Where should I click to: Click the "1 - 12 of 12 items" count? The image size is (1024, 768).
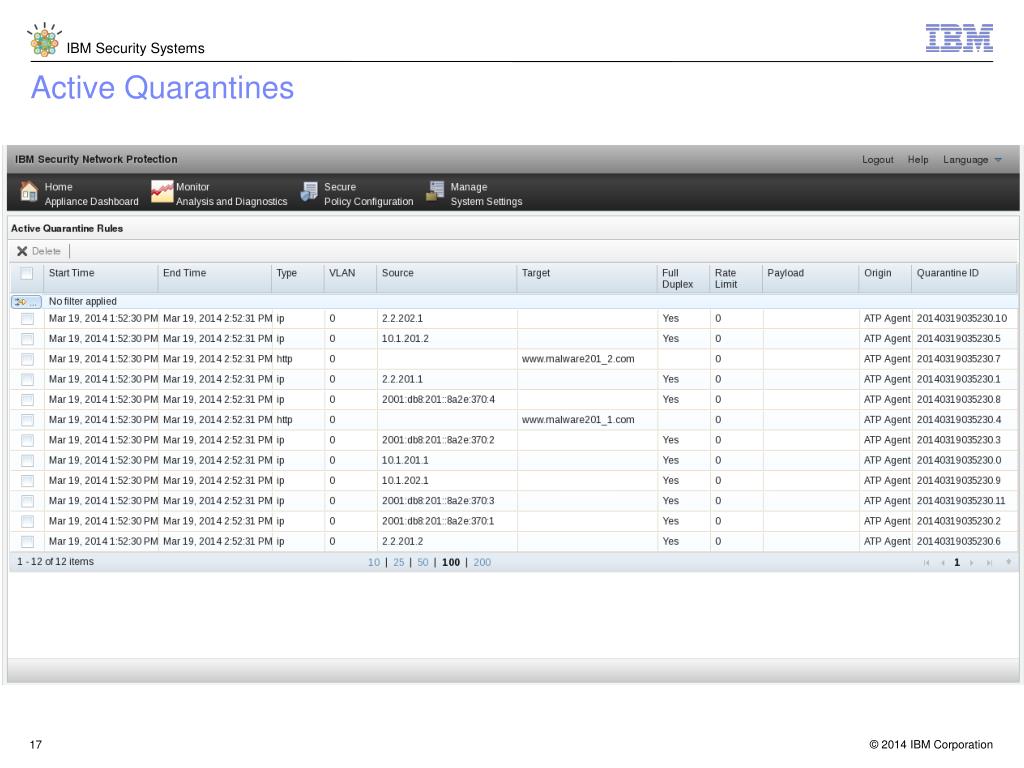click(56, 562)
